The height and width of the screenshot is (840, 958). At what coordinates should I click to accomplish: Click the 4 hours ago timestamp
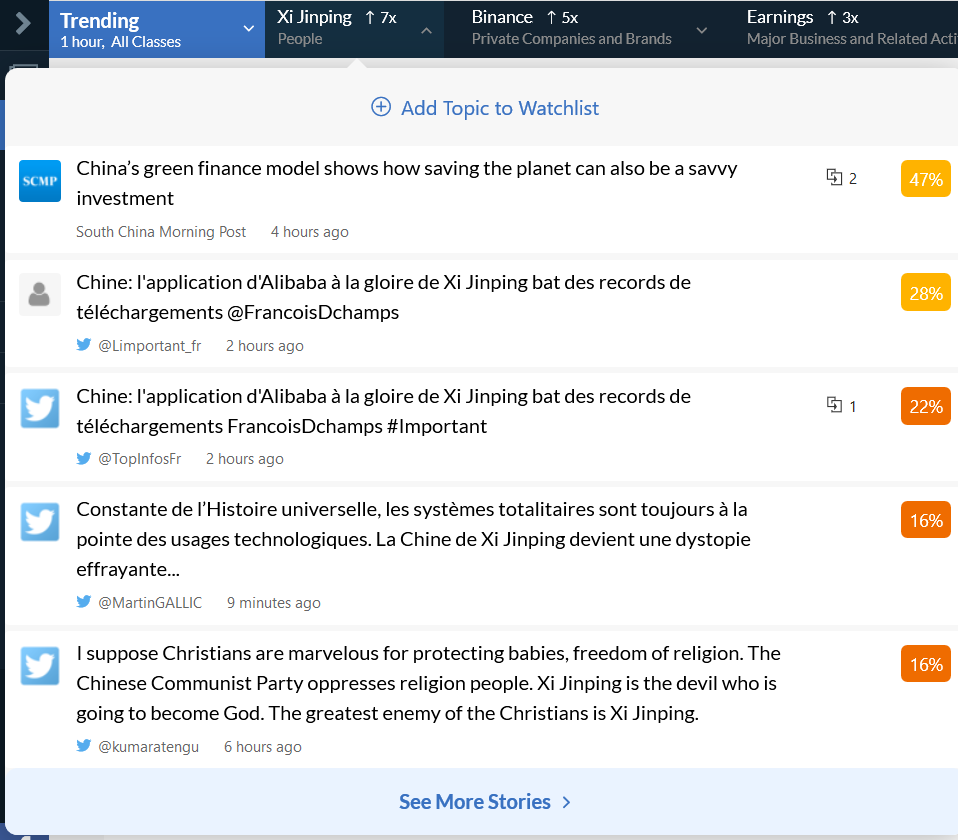[x=310, y=232]
